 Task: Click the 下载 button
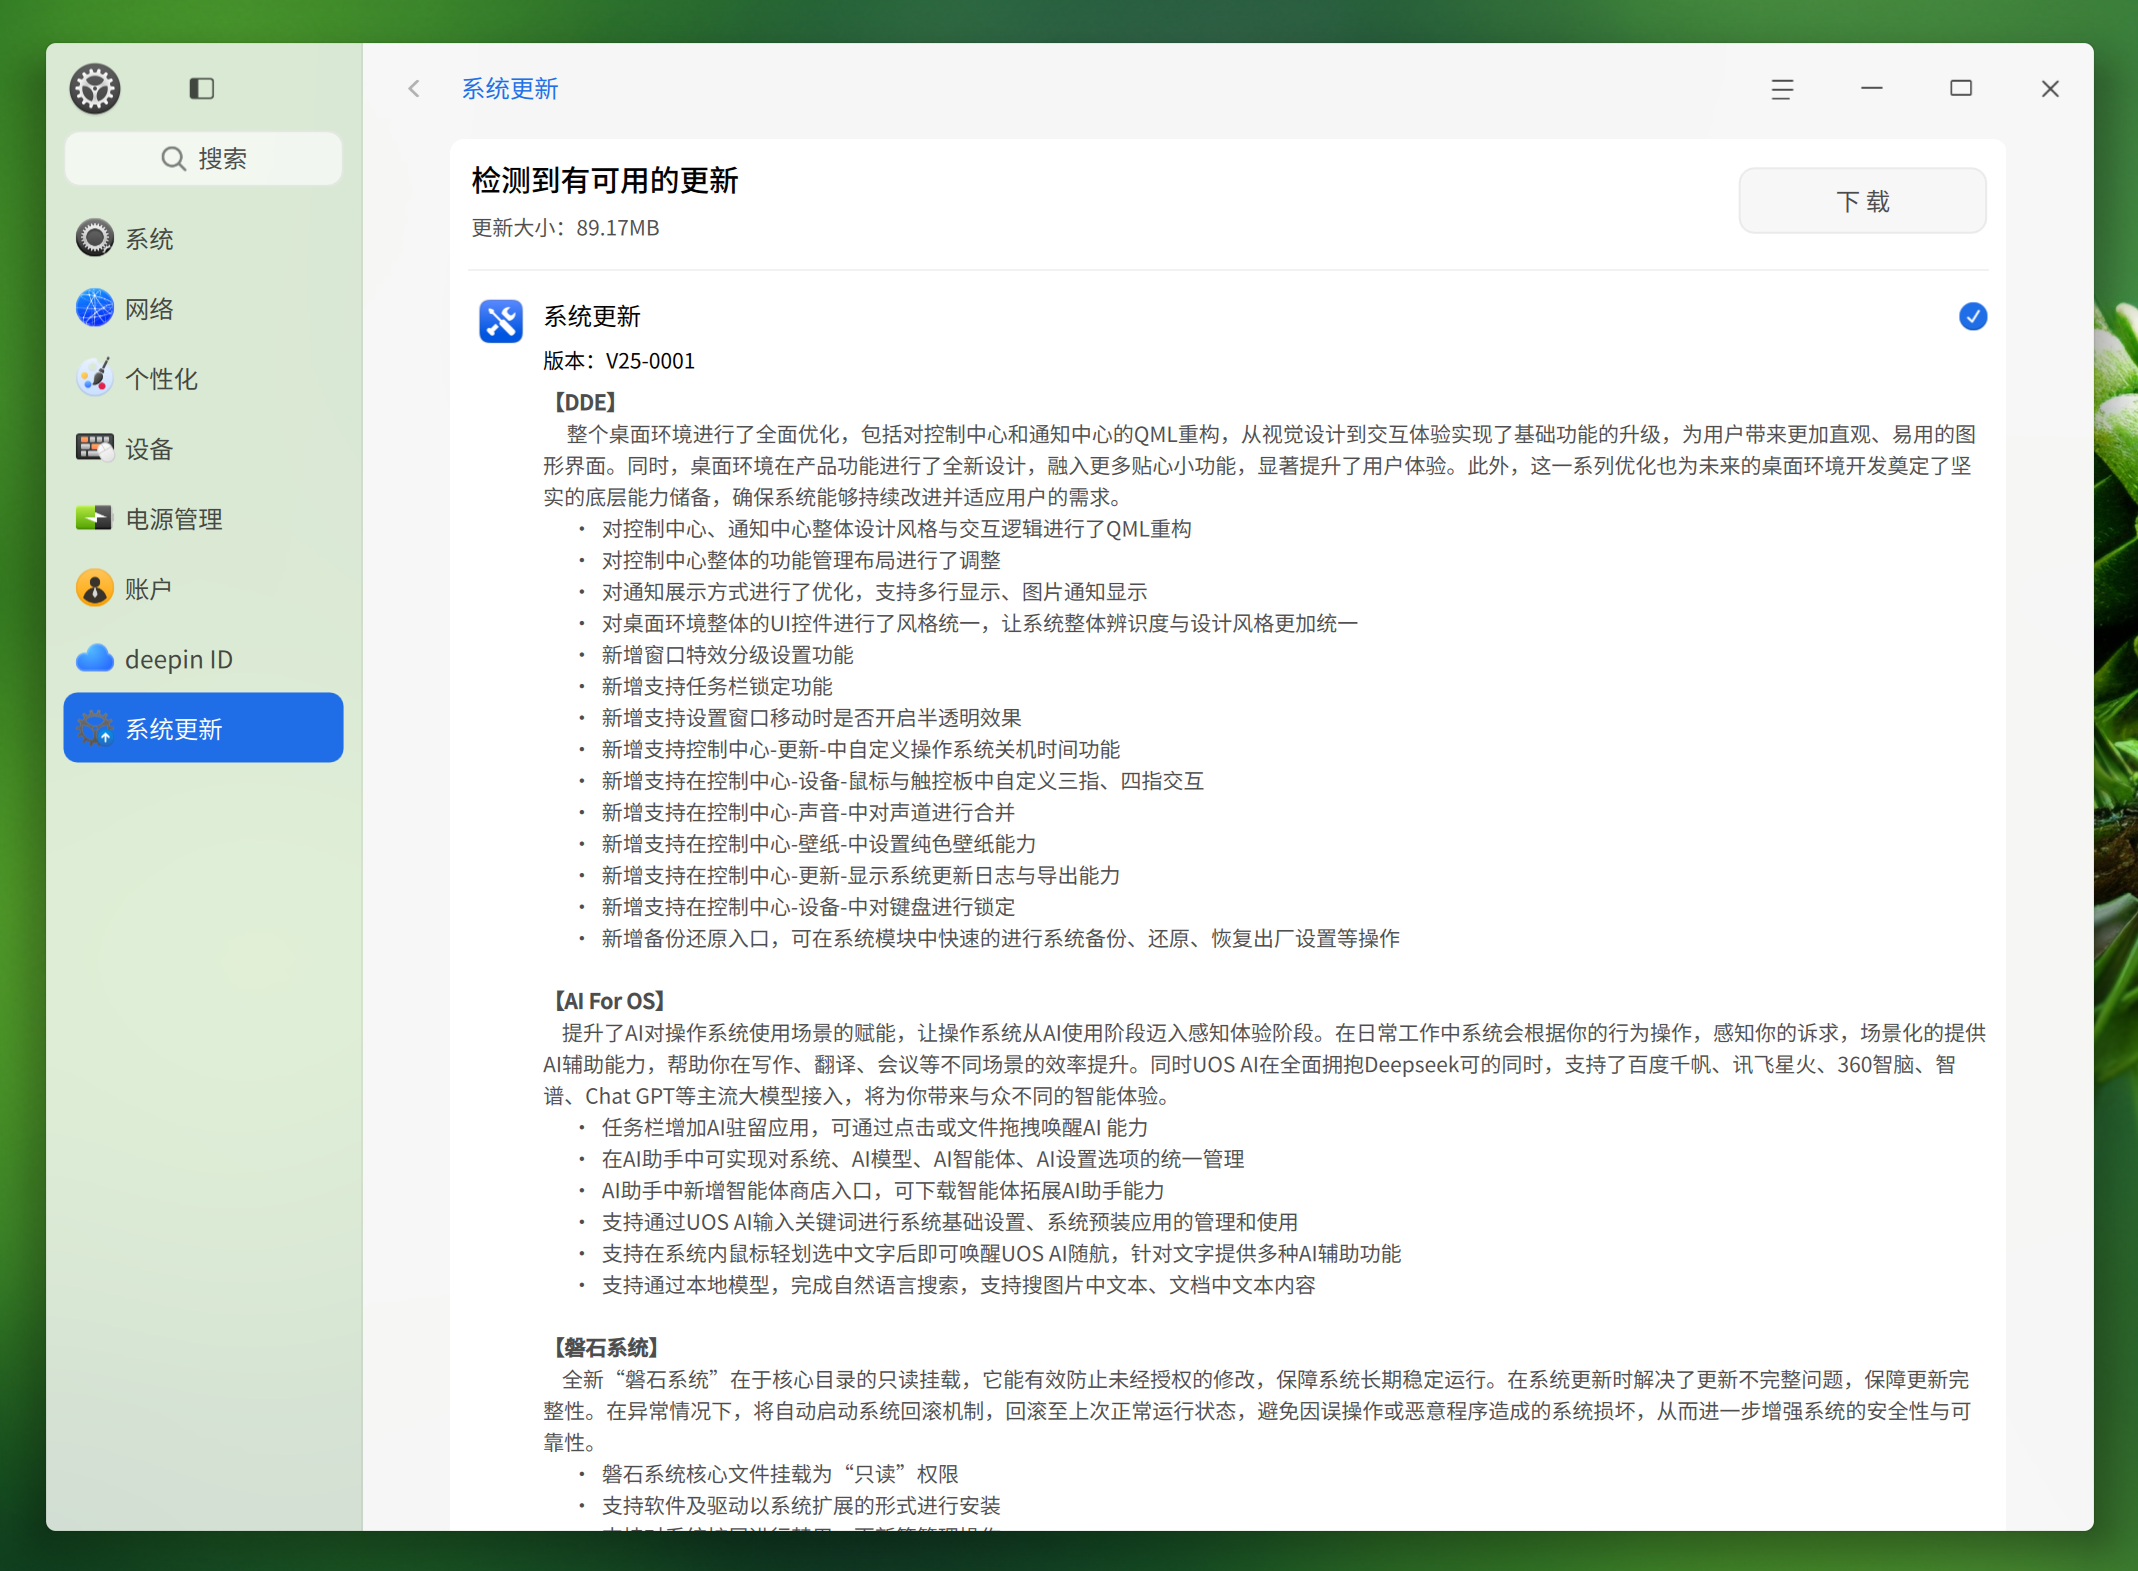point(1862,201)
